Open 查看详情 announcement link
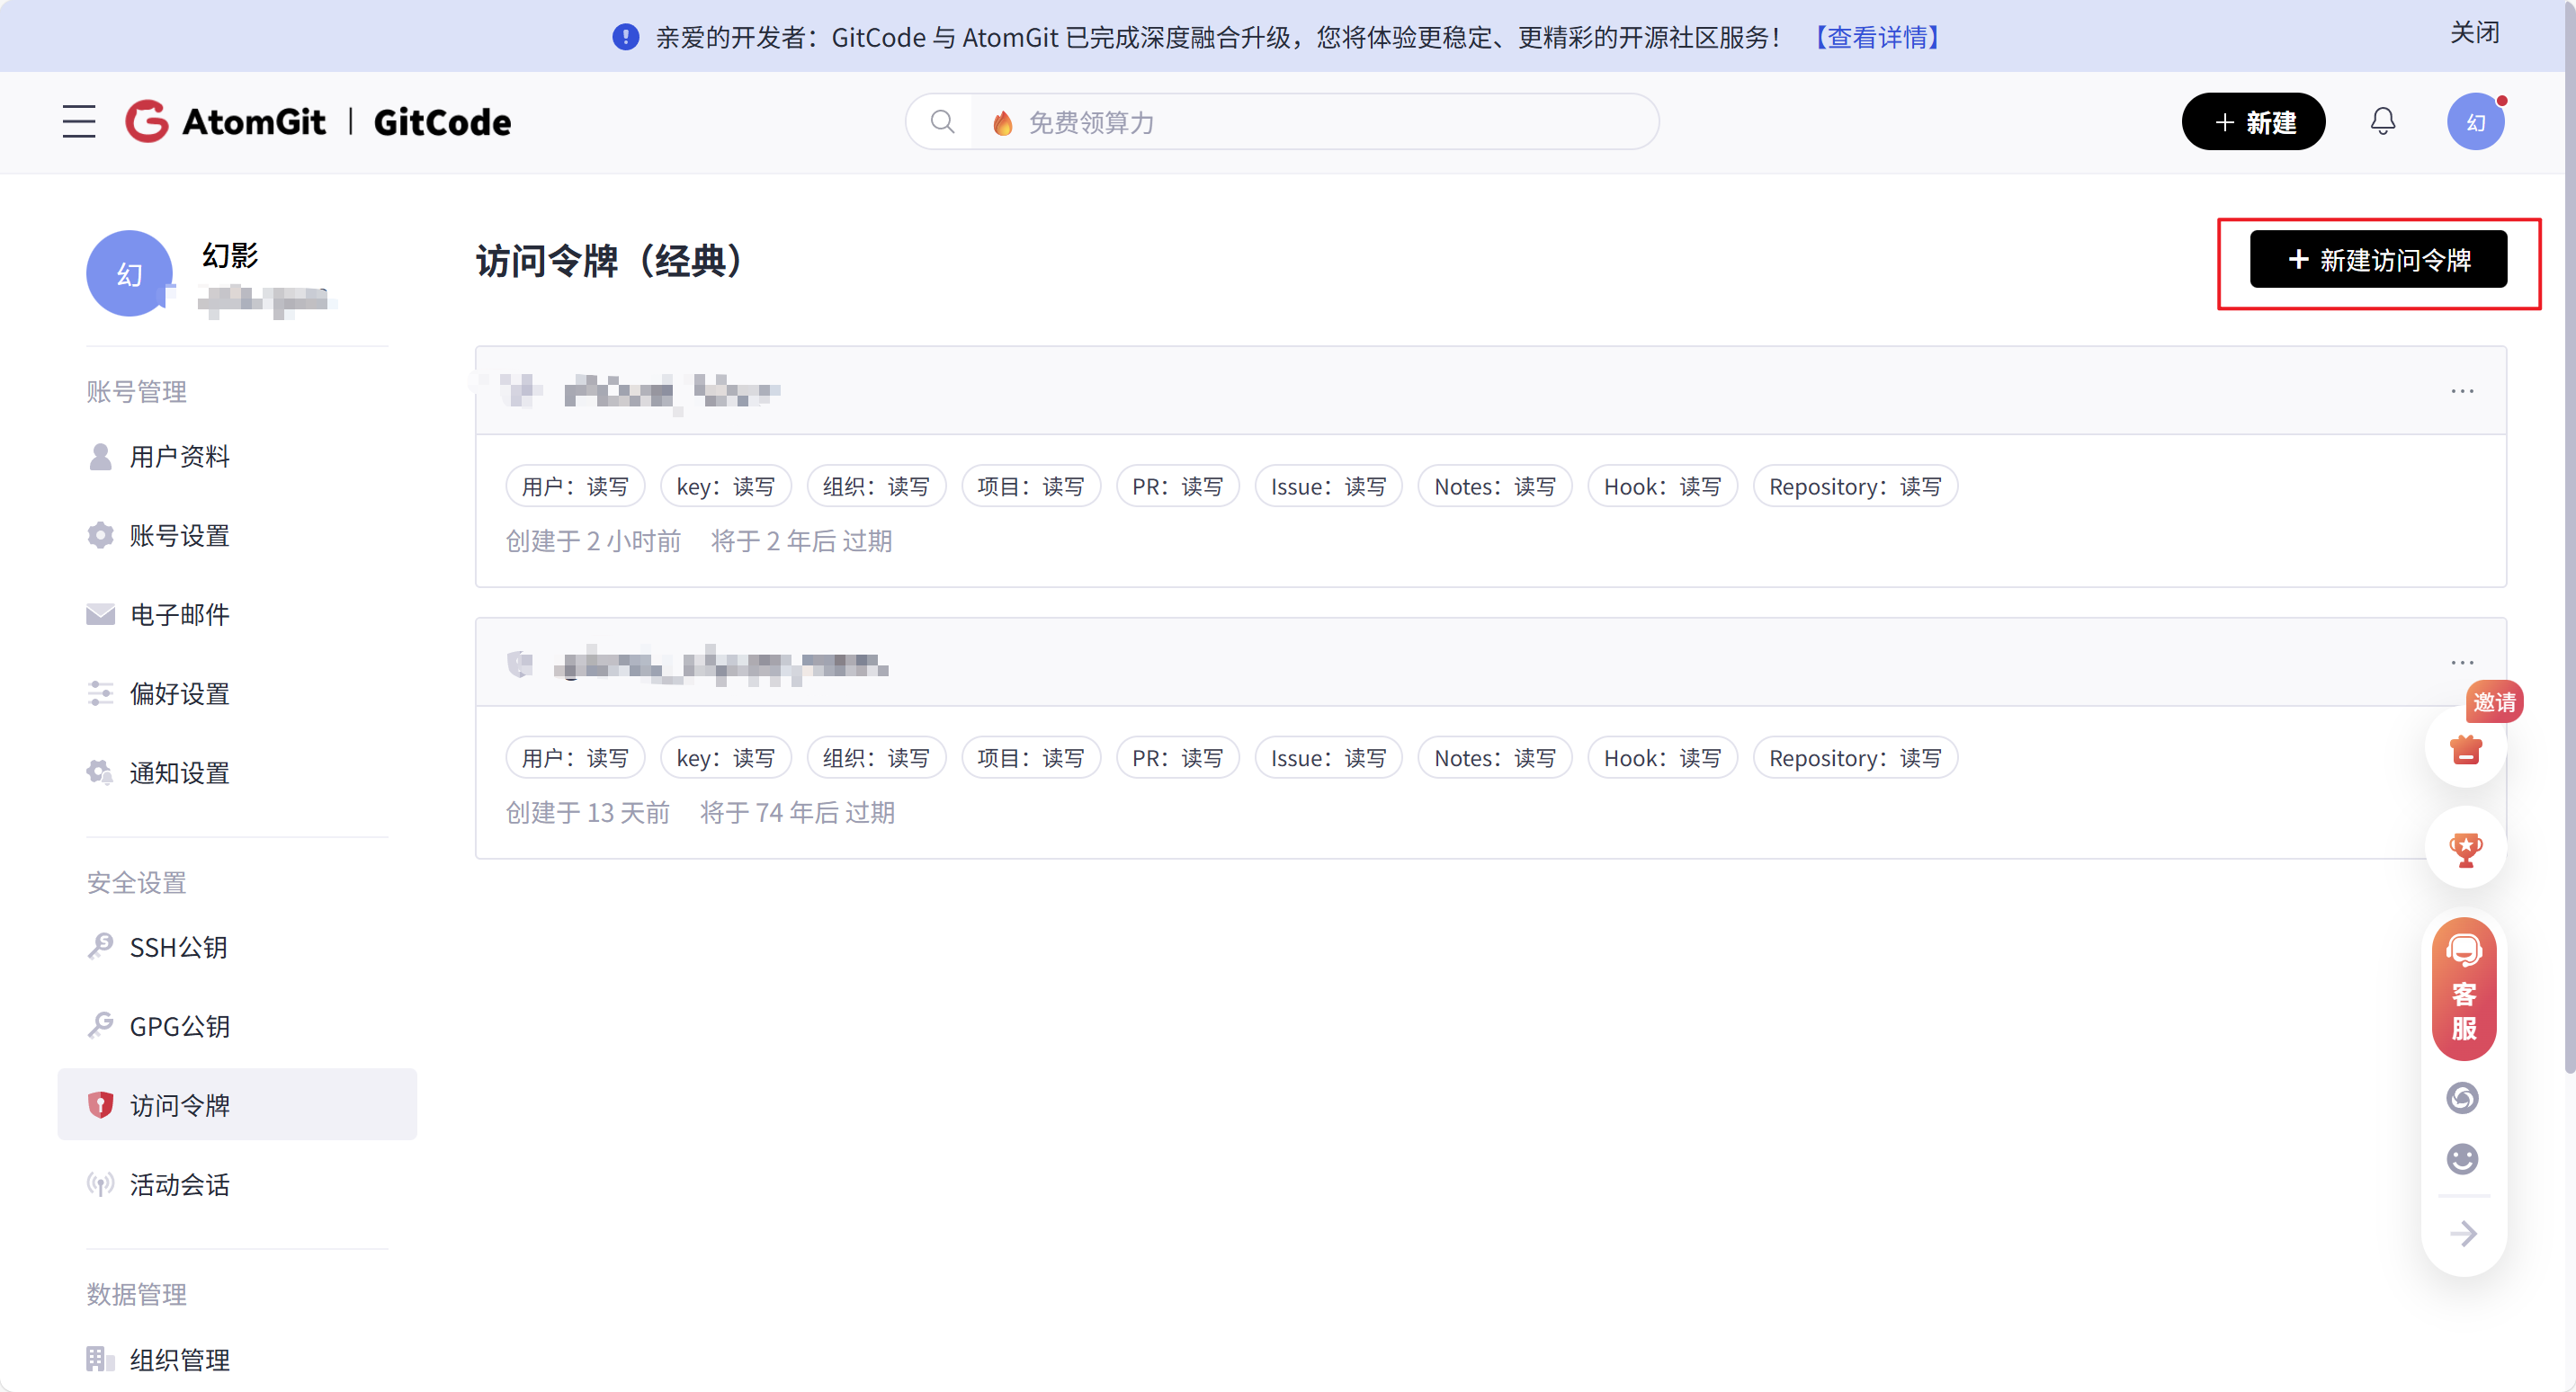 pyautogui.click(x=1877, y=37)
